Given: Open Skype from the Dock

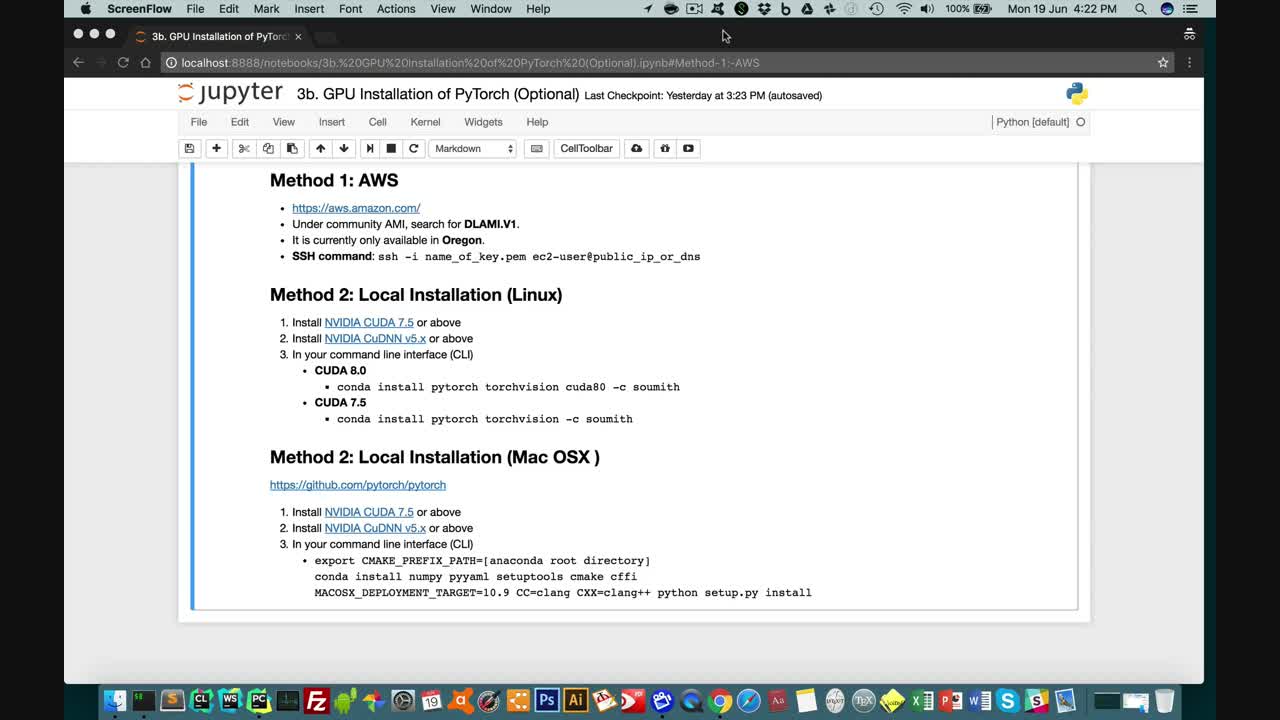Looking at the screenshot, I should point(1007,700).
